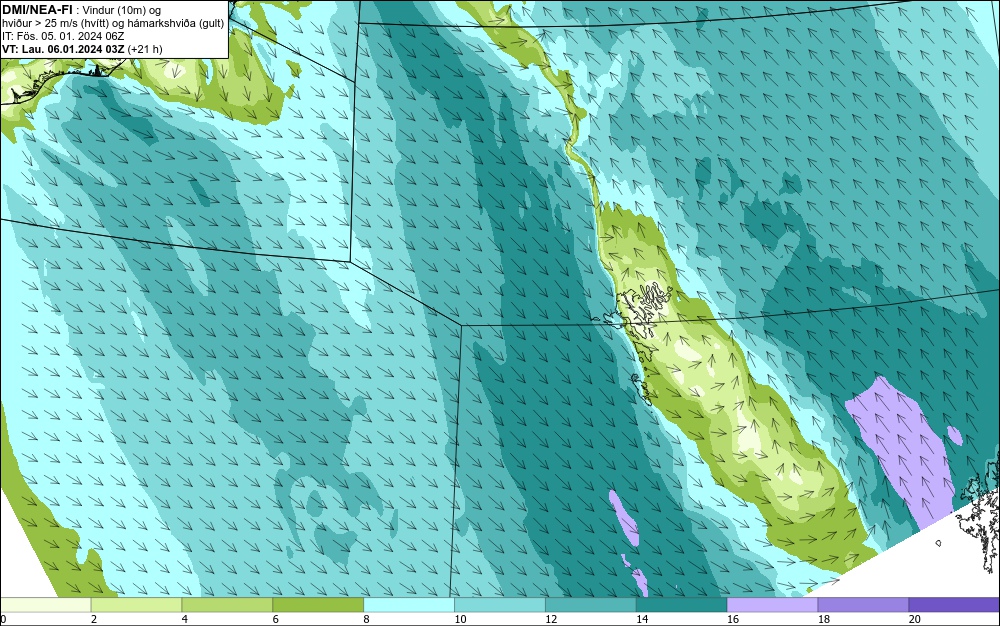Click the 18–20 m/s medium purple legend swatch
The height and width of the screenshot is (626, 1000).
coord(864,604)
